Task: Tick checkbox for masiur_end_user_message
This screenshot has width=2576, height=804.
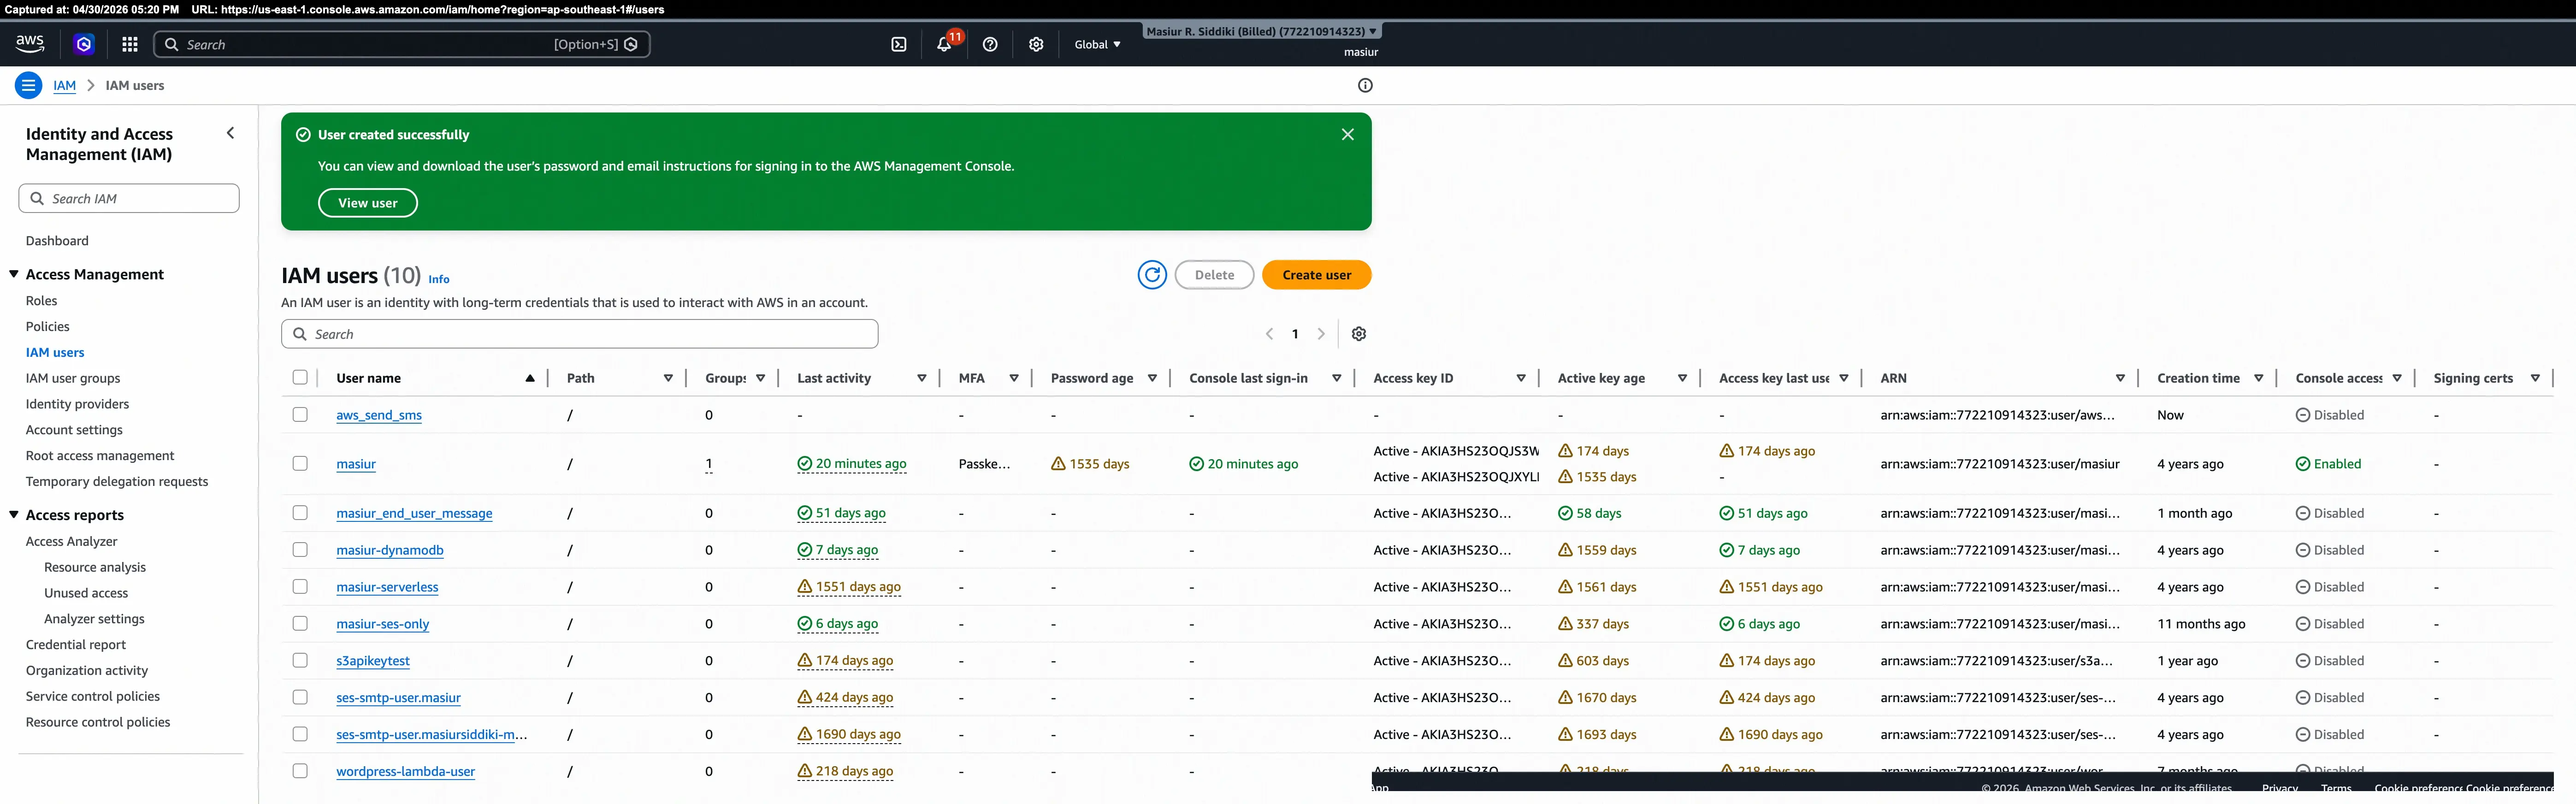Action: (x=300, y=512)
